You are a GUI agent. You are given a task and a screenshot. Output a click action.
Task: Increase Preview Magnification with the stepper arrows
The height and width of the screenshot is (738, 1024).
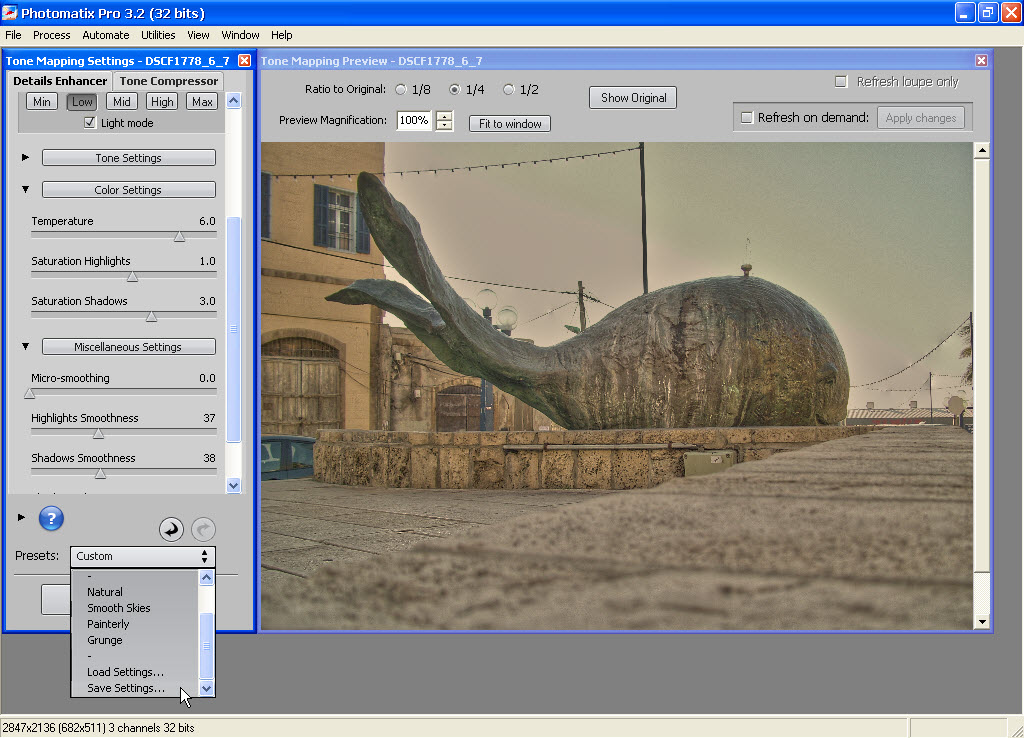(445, 116)
